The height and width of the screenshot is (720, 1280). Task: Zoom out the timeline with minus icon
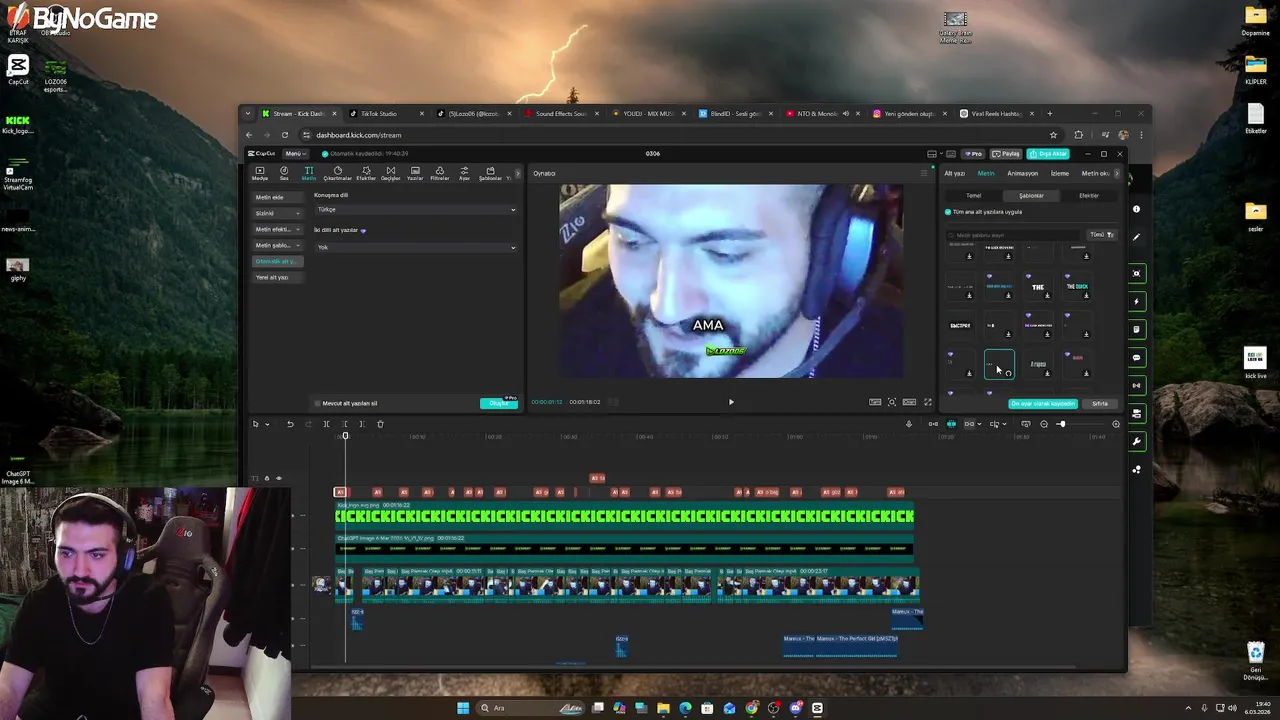coord(1044,424)
